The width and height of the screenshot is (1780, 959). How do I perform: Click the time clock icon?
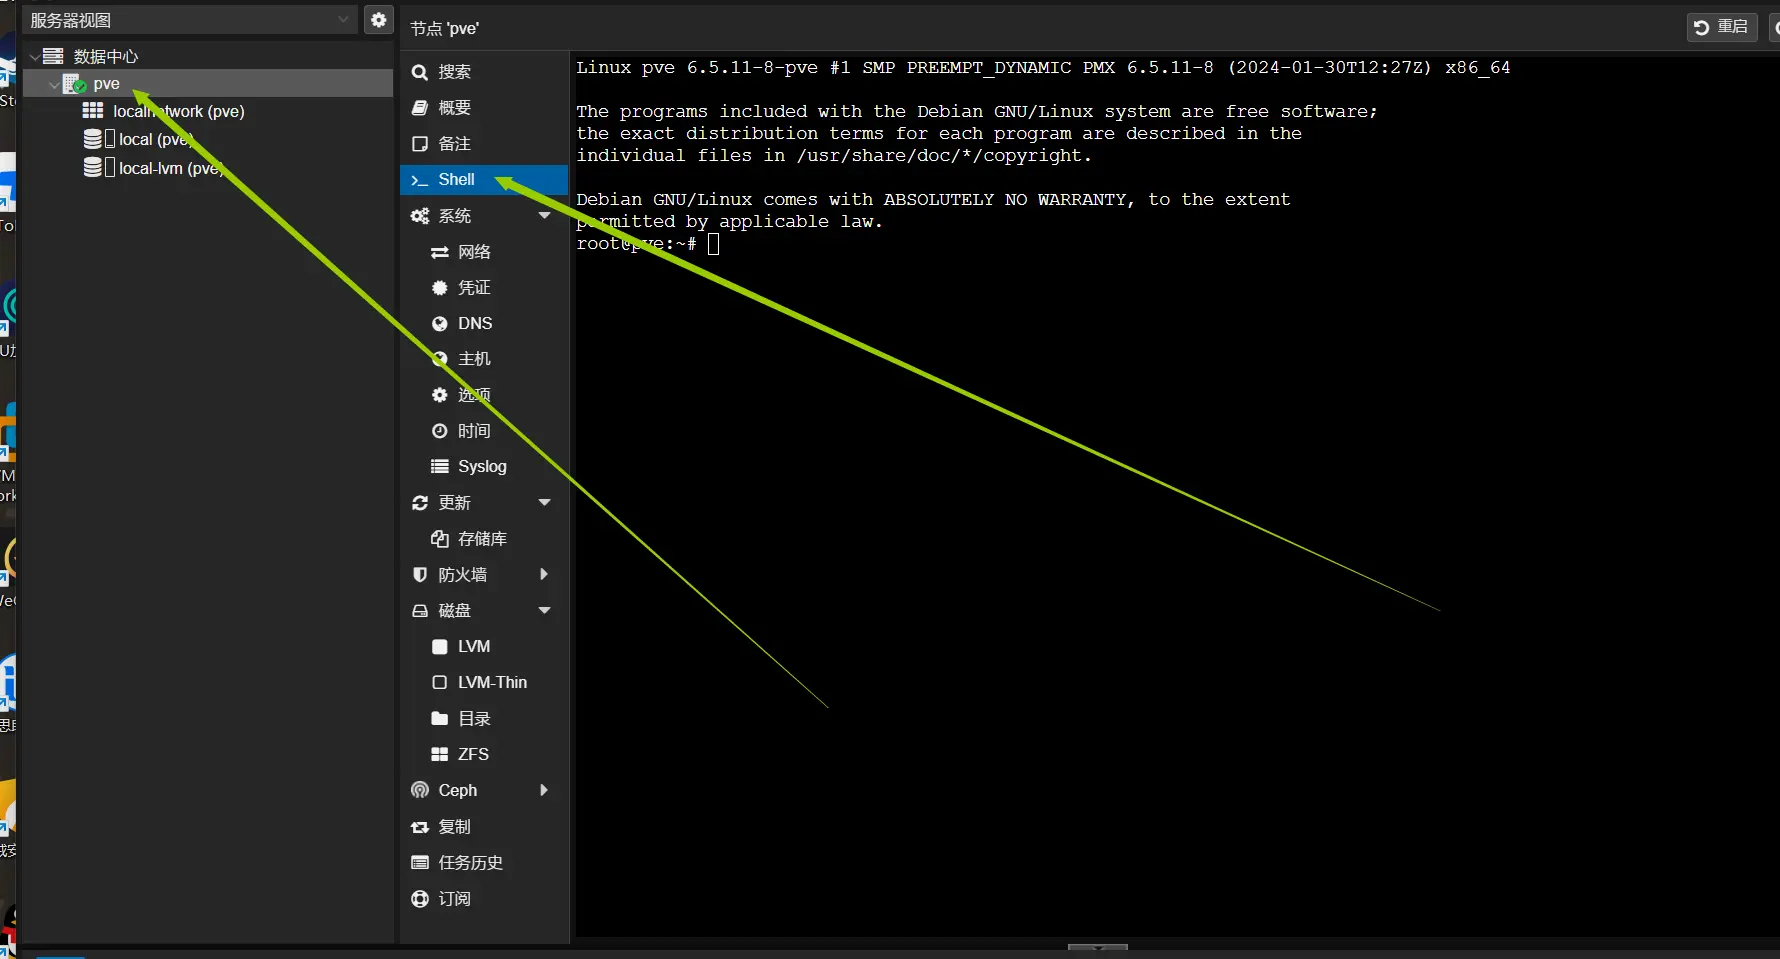439,431
